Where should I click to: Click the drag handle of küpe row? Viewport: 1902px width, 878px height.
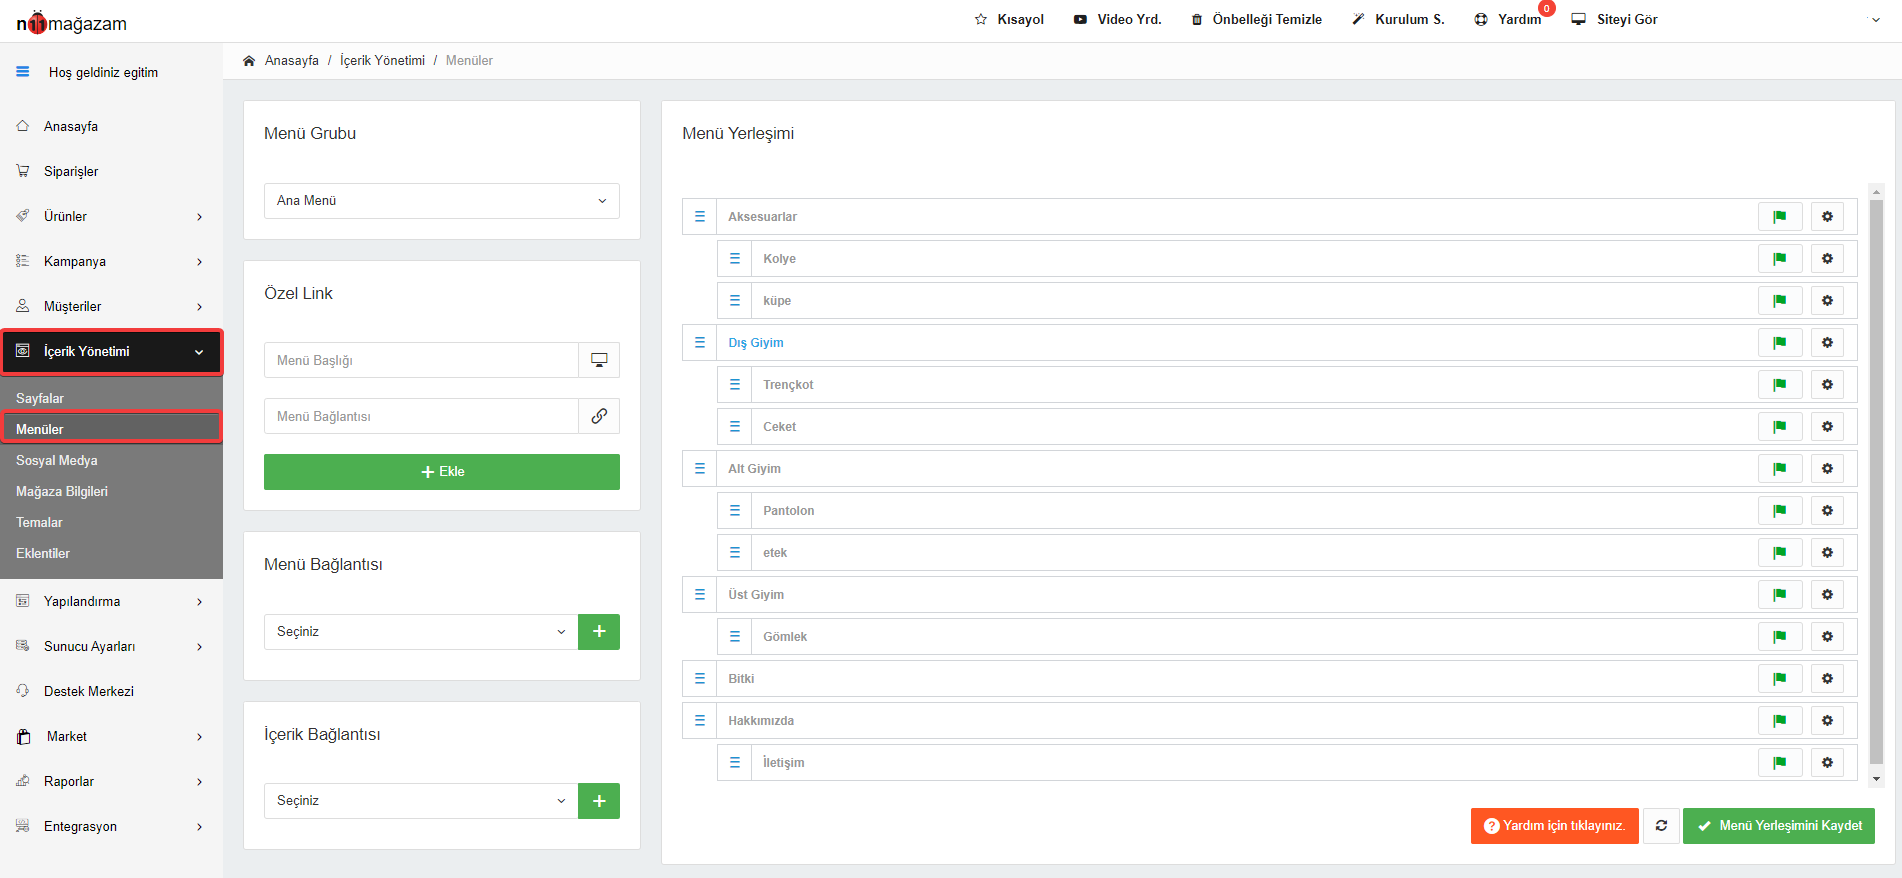[x=735, y=301]
